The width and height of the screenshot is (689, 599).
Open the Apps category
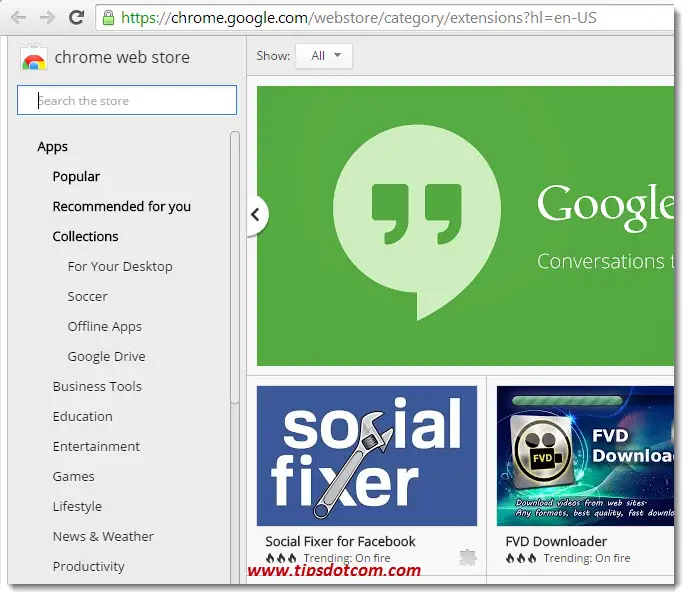[x=52, y=147]
